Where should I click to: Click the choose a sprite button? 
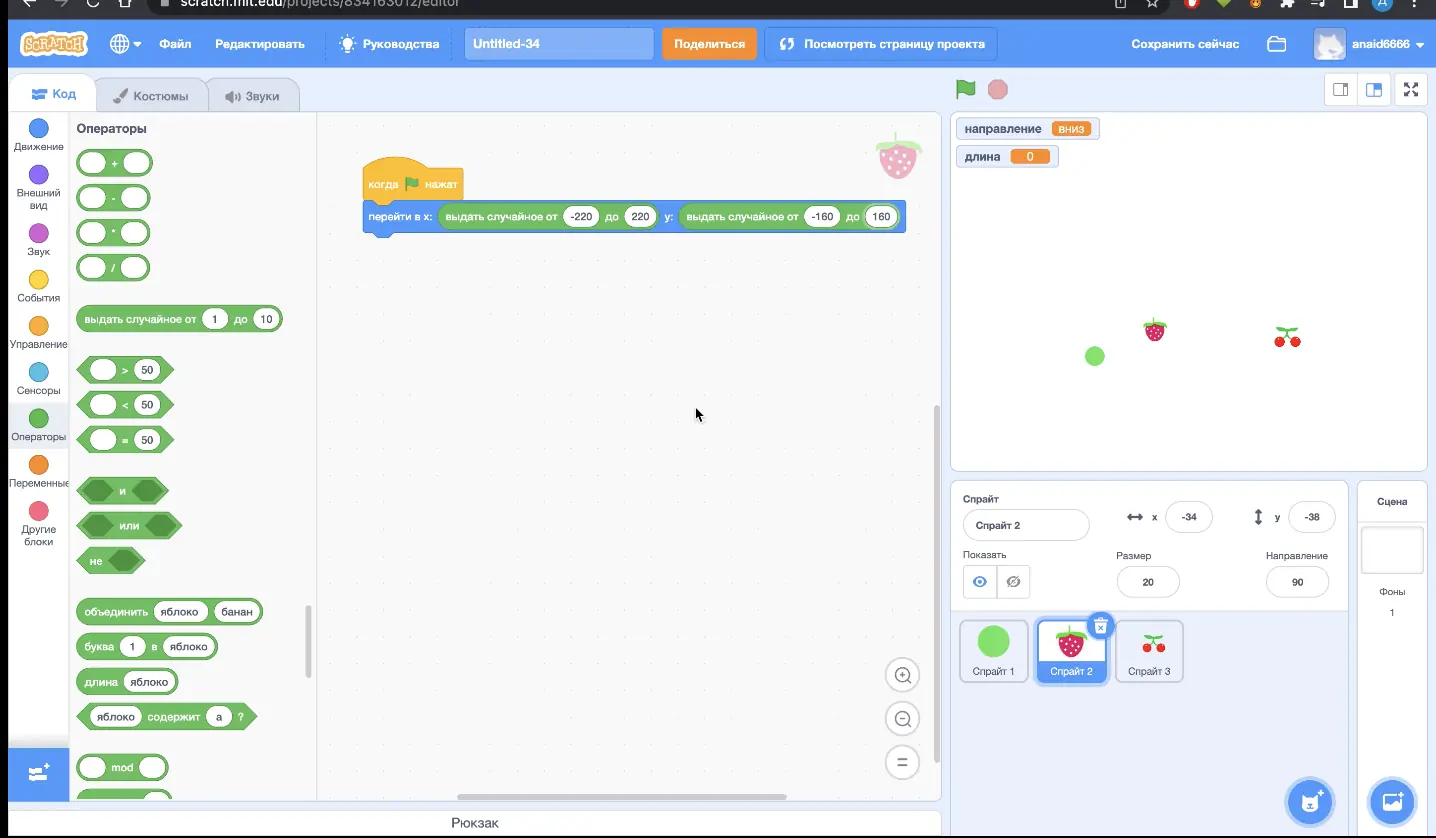click(1310, 801)
